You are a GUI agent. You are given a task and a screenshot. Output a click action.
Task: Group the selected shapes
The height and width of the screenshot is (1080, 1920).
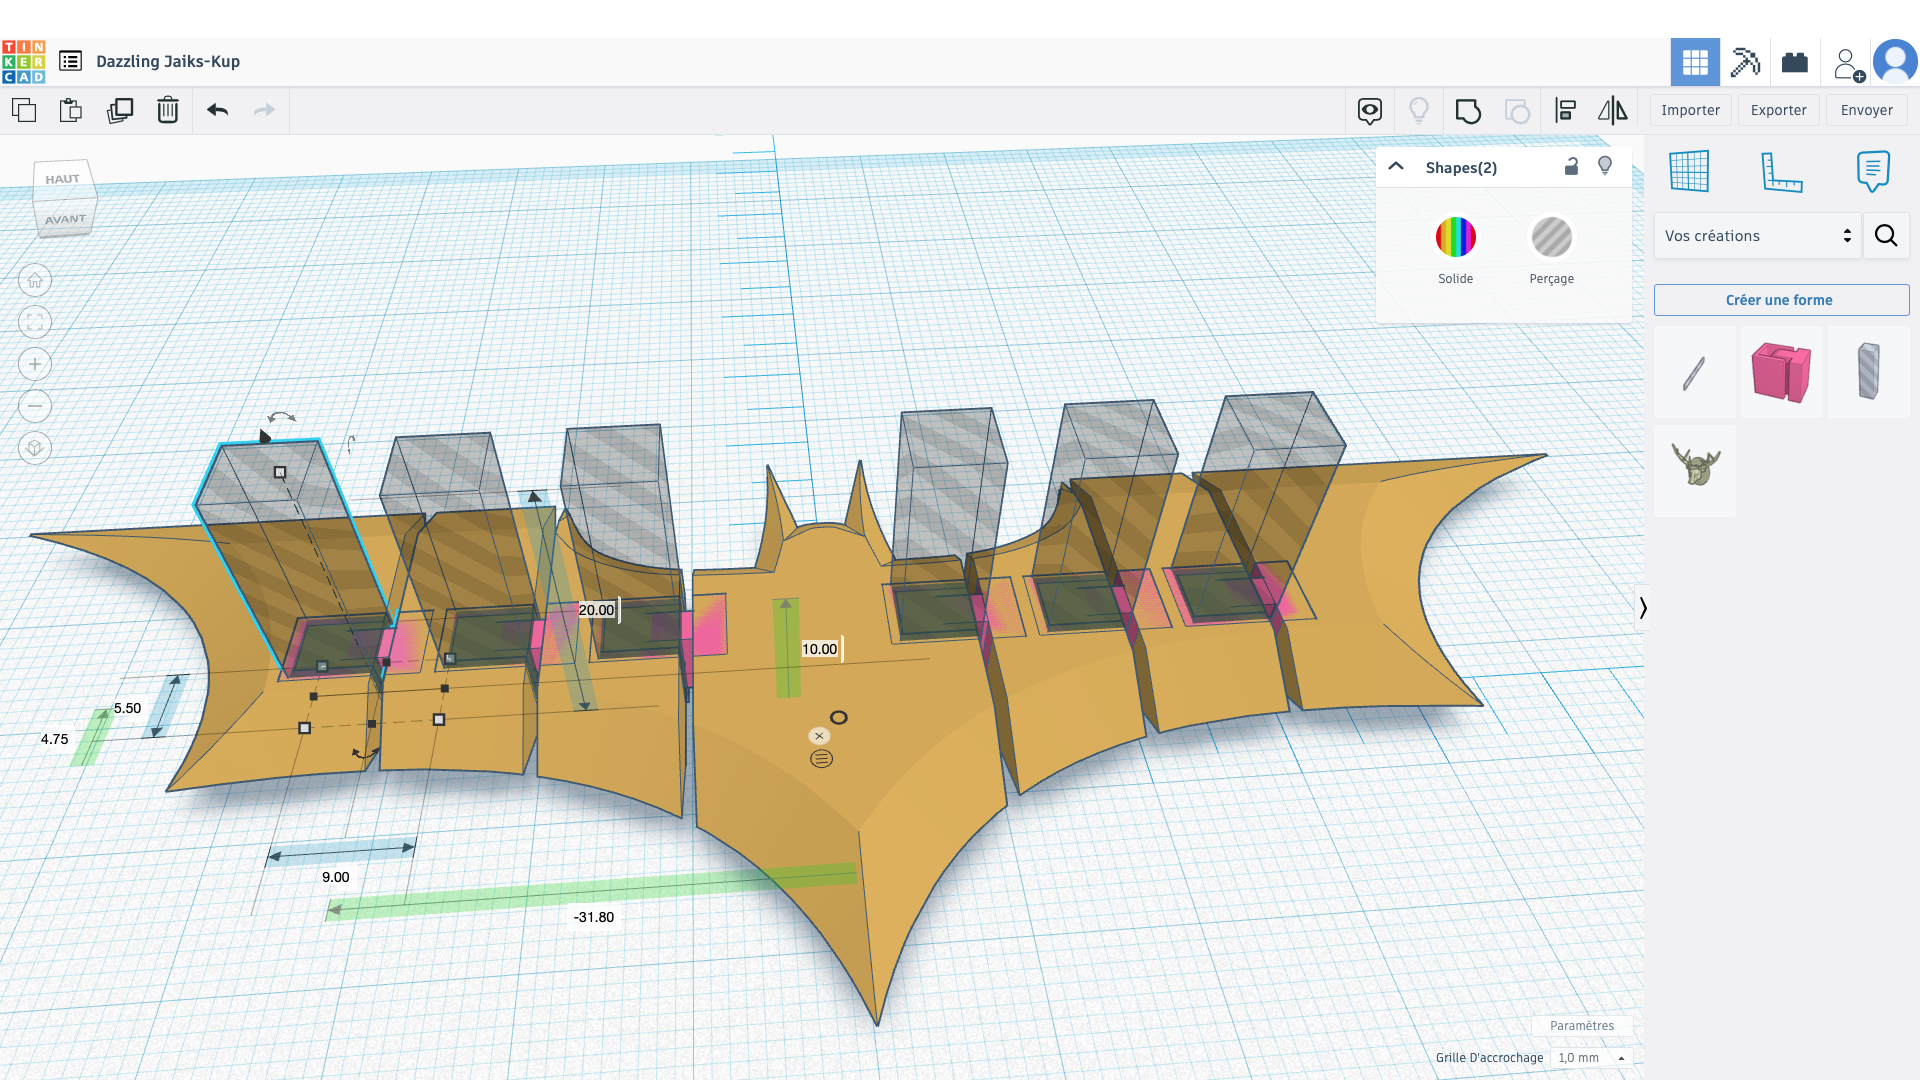[1468, 110]
